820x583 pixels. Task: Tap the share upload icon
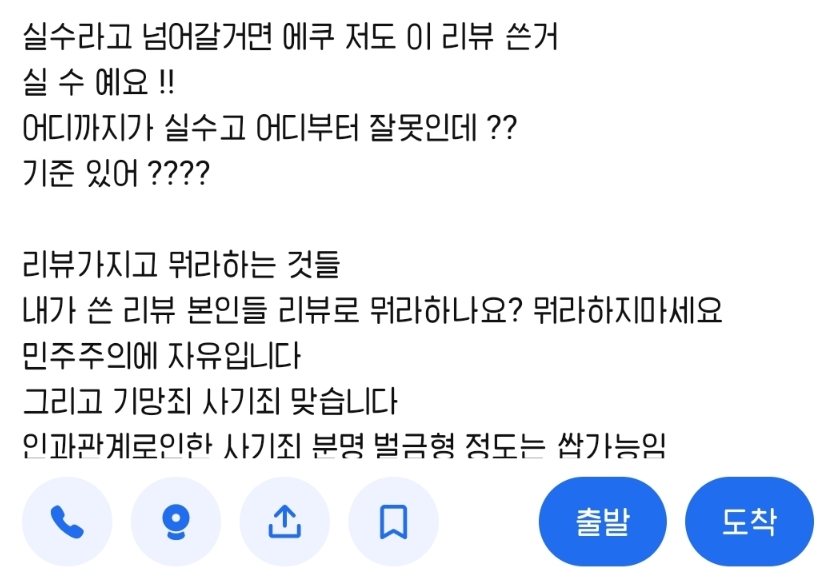tap(284, 521)
